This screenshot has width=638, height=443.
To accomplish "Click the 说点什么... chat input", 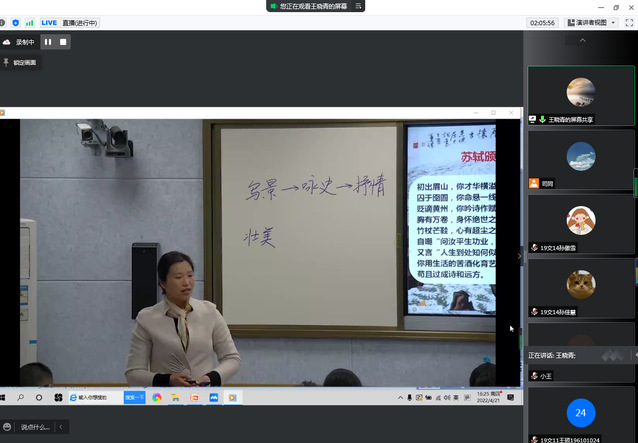I will (x=35, y=427).
